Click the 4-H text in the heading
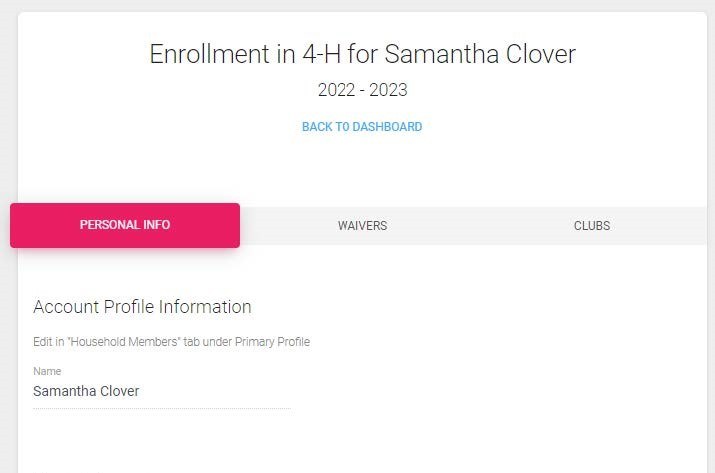 coord(321,54)
